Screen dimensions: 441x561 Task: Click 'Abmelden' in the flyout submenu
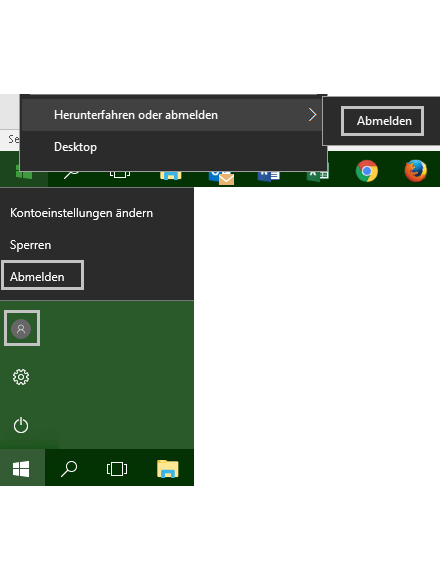(x=383, y=121)
